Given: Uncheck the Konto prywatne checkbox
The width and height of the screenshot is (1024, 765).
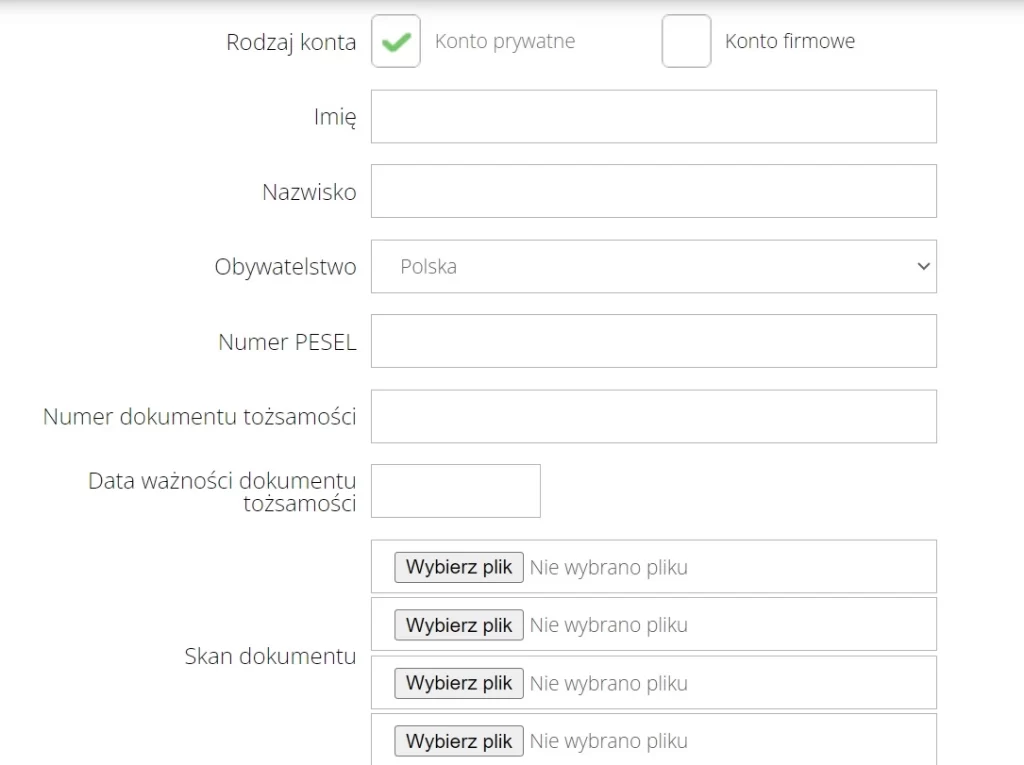Looking at the screenshot, I should click(x=396, y=42).
